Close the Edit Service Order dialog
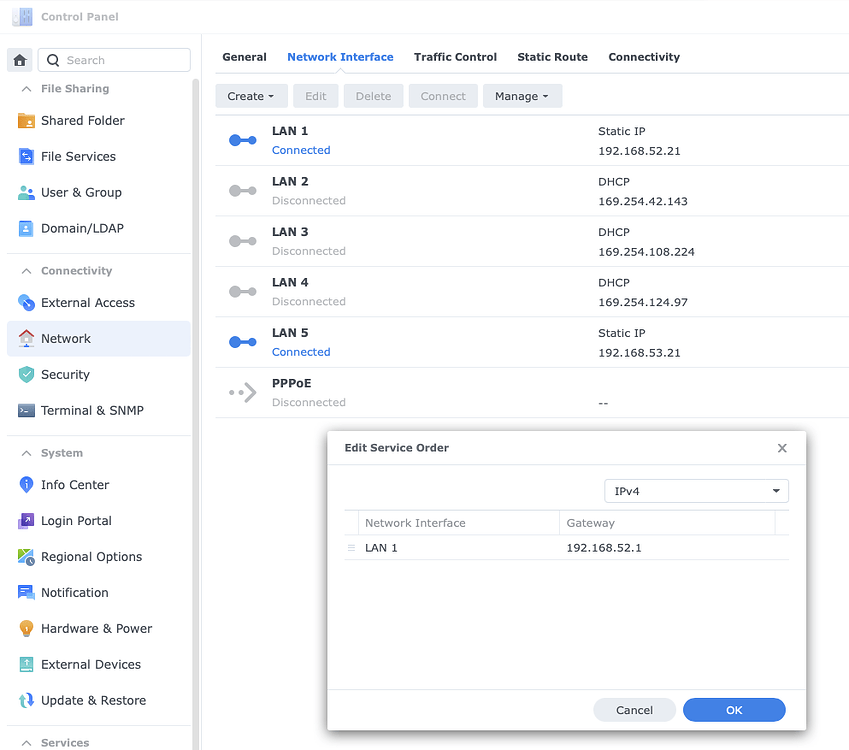 782,448
